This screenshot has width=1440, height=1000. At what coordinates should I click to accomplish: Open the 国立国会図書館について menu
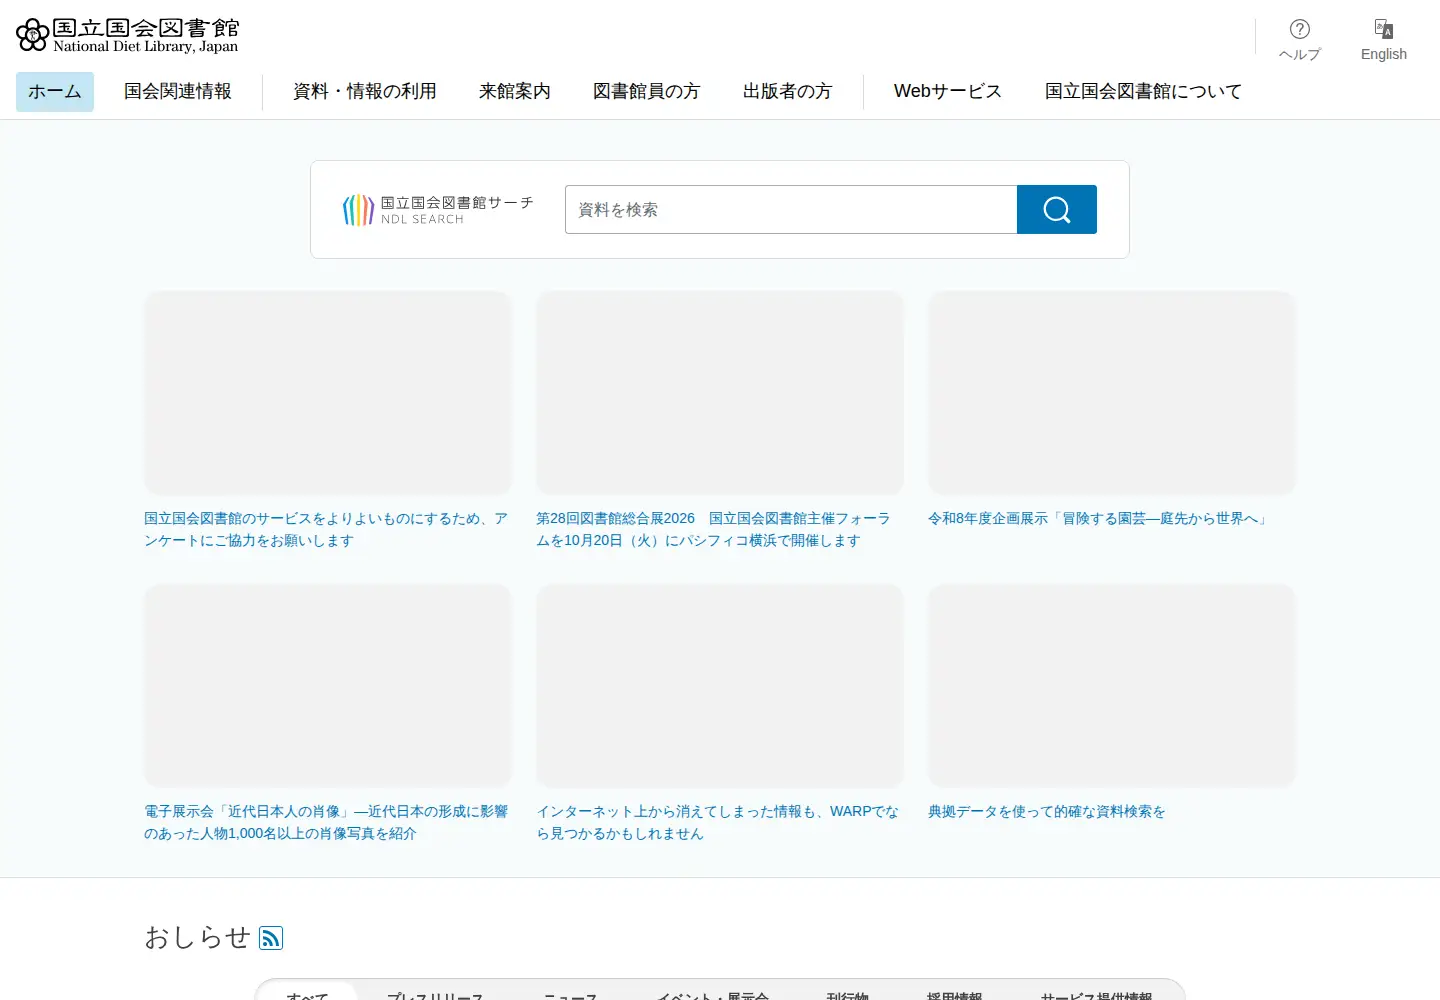(x=1143, y=92)
